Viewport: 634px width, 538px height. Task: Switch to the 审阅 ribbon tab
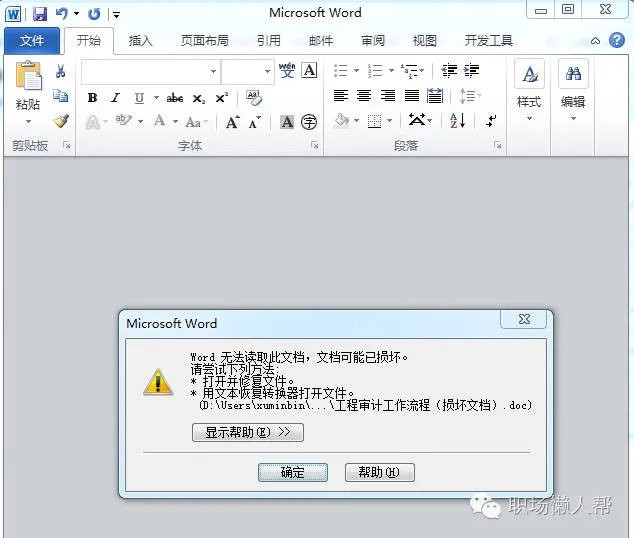click(x=372, y=40)
